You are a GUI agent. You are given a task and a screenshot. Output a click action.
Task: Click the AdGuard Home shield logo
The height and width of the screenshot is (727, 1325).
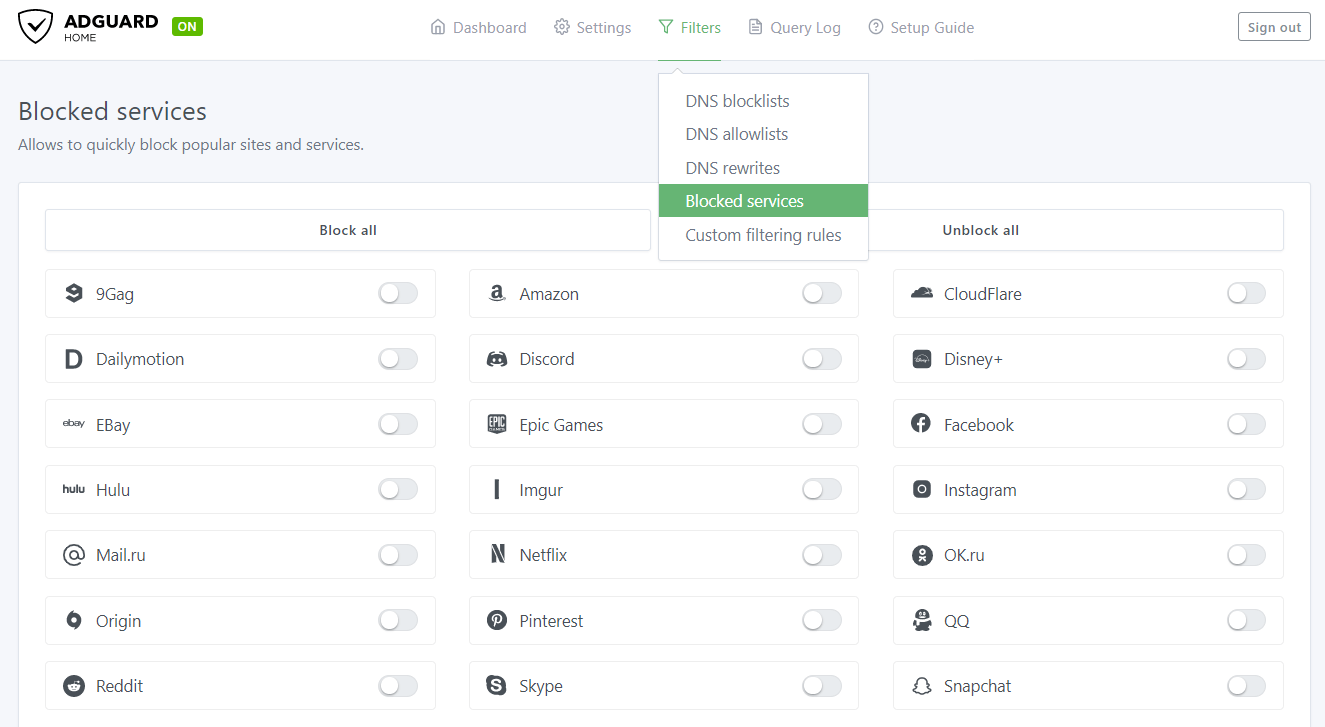pyautogui.click(x=35, y=27)
